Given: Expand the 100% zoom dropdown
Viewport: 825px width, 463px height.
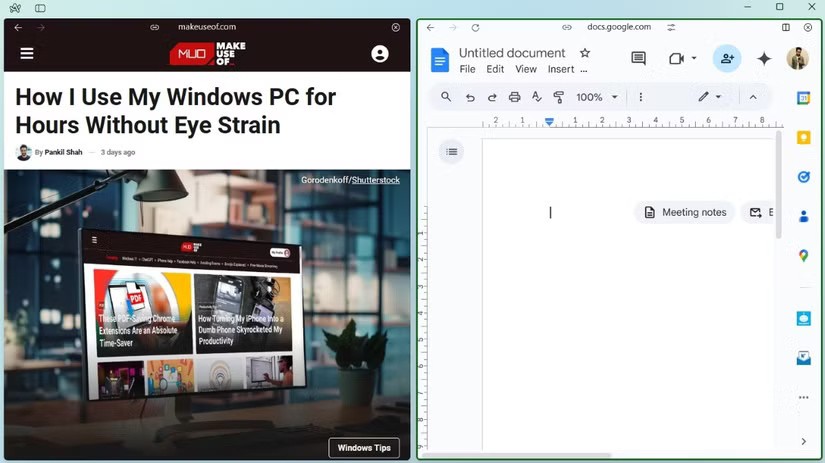Looking at the screenshot, I should (x=597, y=97).
